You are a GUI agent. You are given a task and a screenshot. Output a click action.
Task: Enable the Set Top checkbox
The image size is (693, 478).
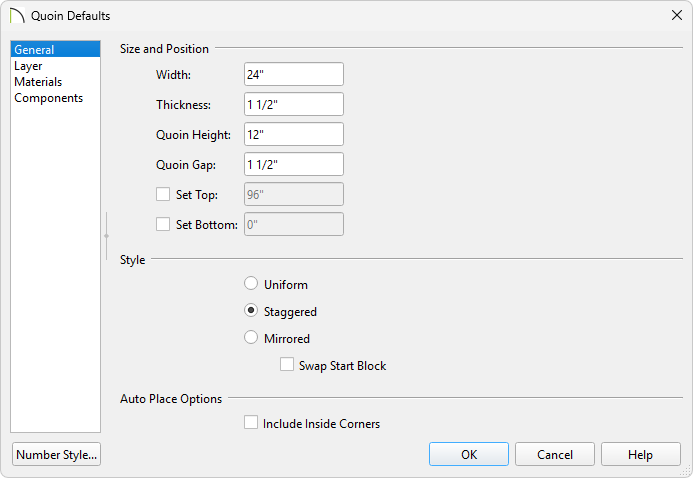pyautogui.click(x=163, y=194)
